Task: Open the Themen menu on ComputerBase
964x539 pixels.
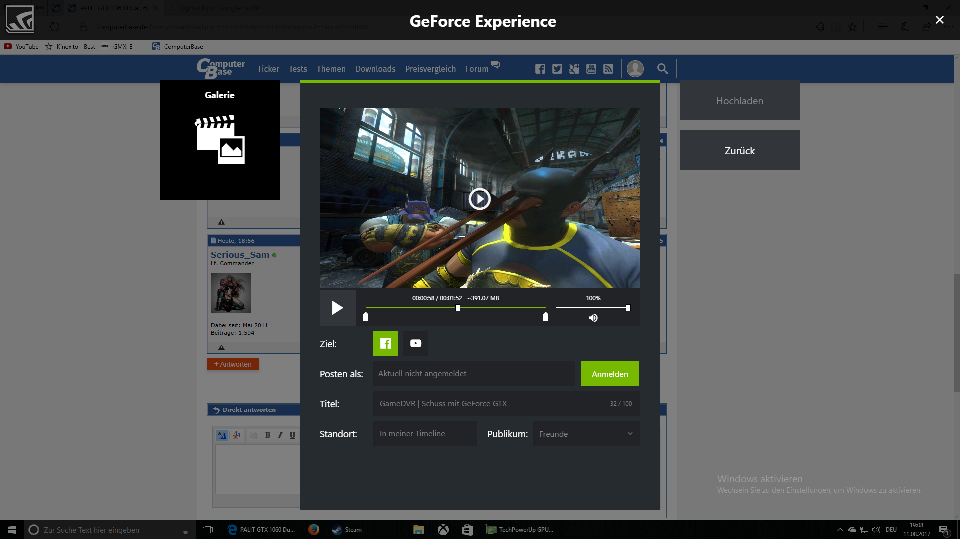Action: [331, 69]
